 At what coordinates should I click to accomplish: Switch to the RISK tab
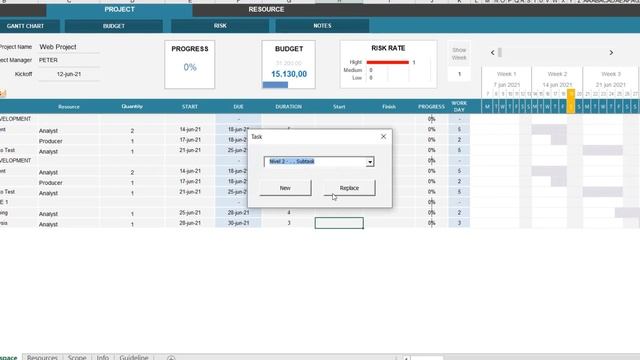[220, 26]
